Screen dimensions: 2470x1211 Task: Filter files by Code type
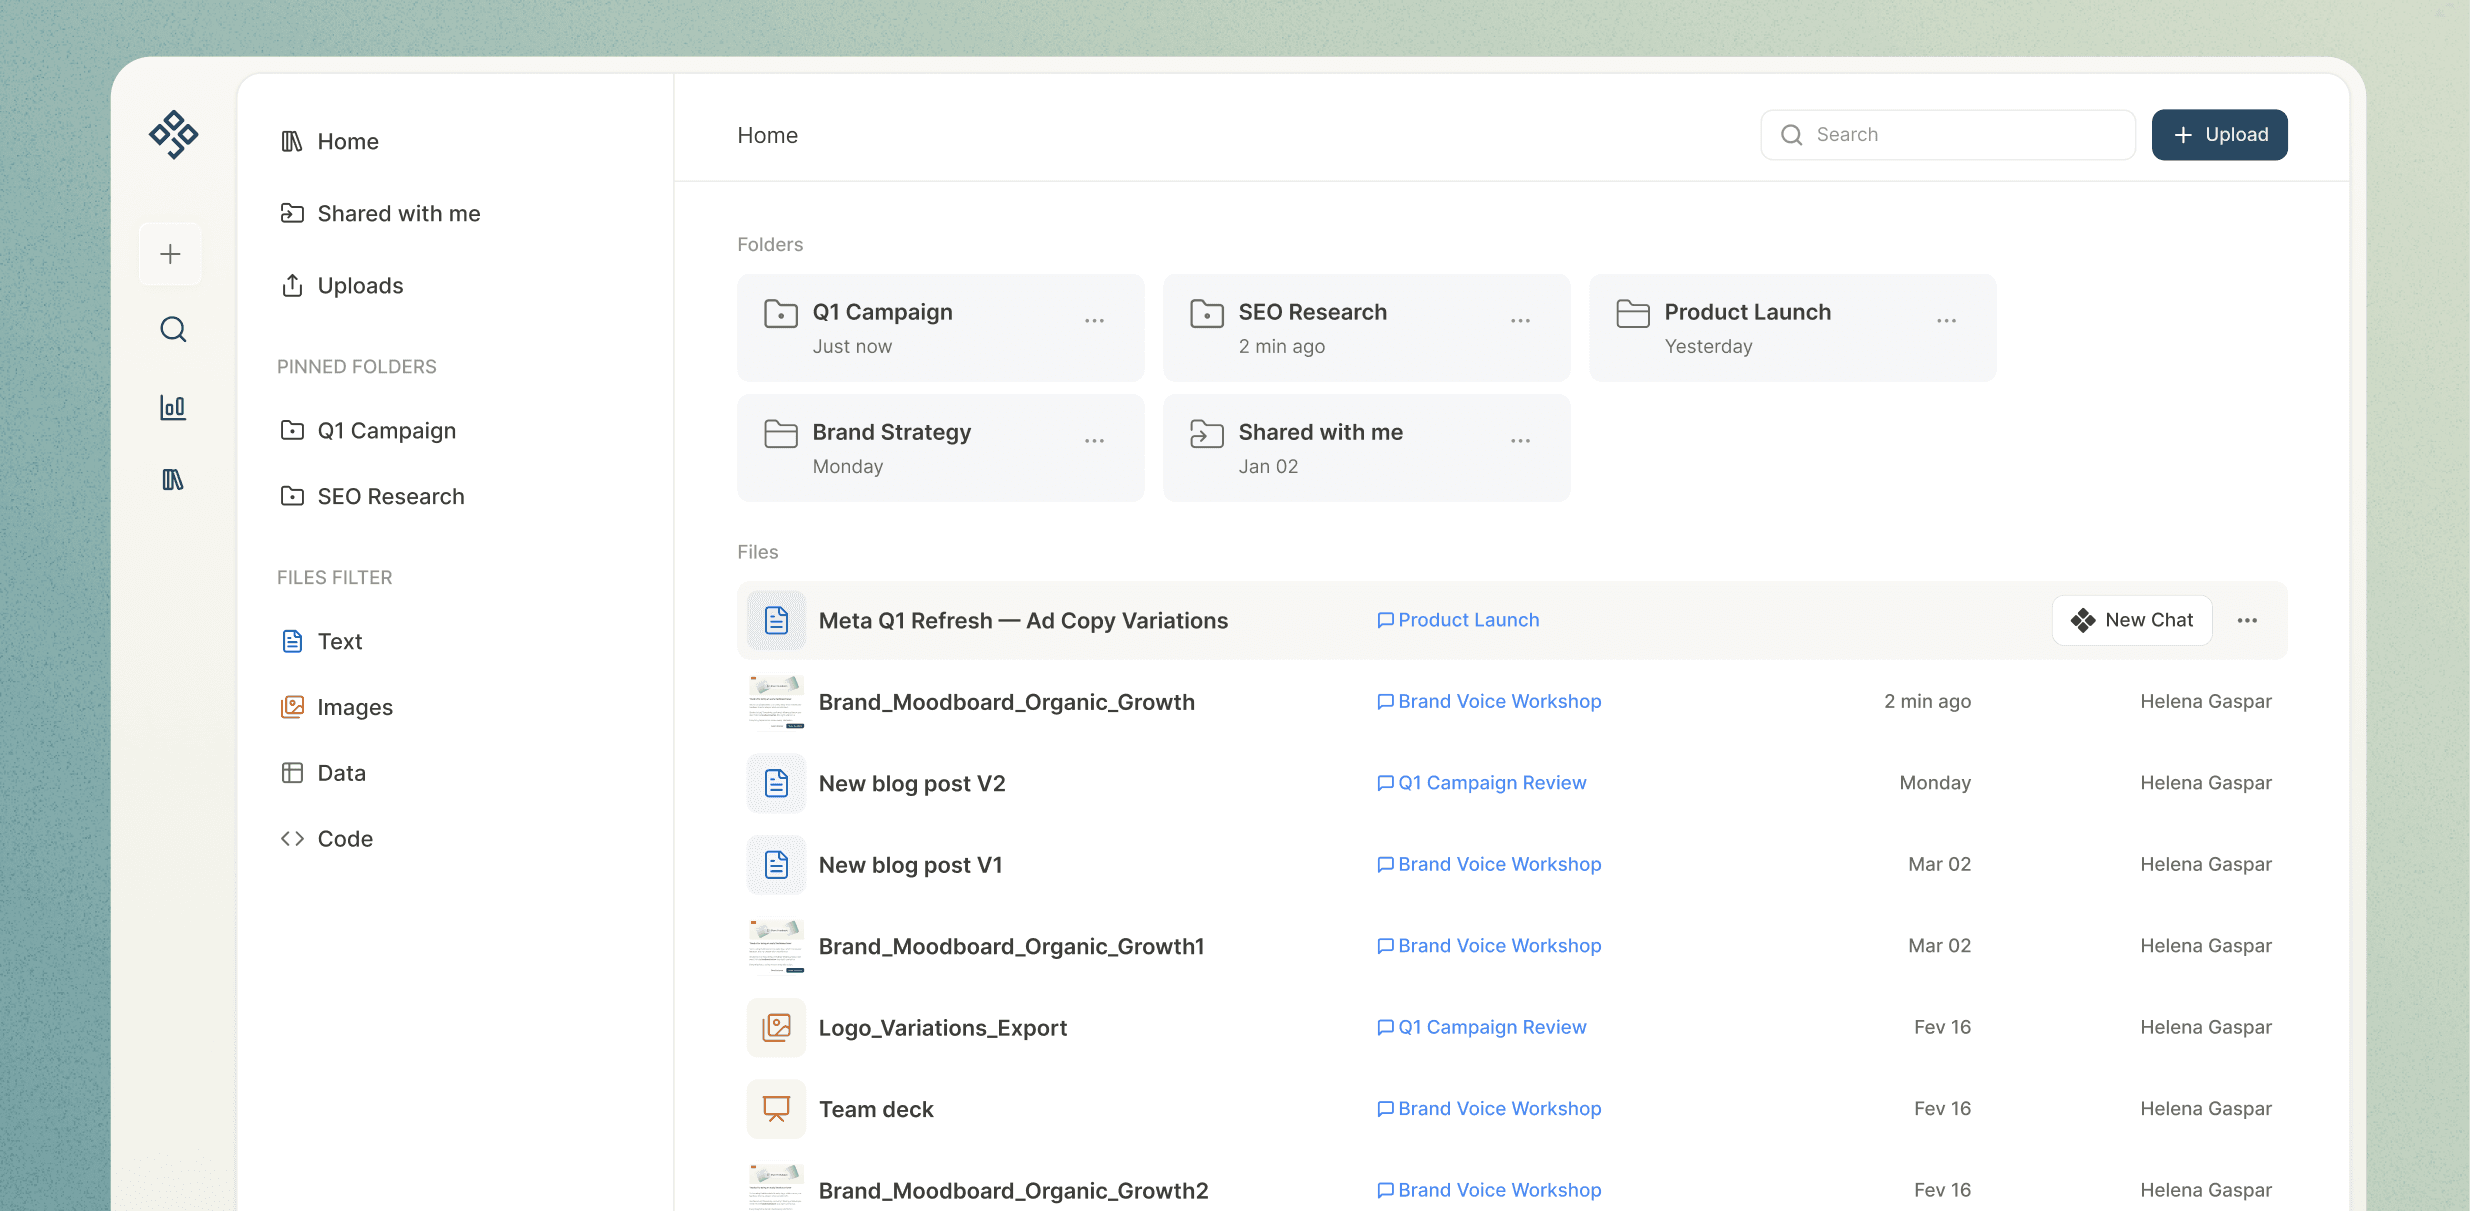pyautogui.click(x=344, y=839)
